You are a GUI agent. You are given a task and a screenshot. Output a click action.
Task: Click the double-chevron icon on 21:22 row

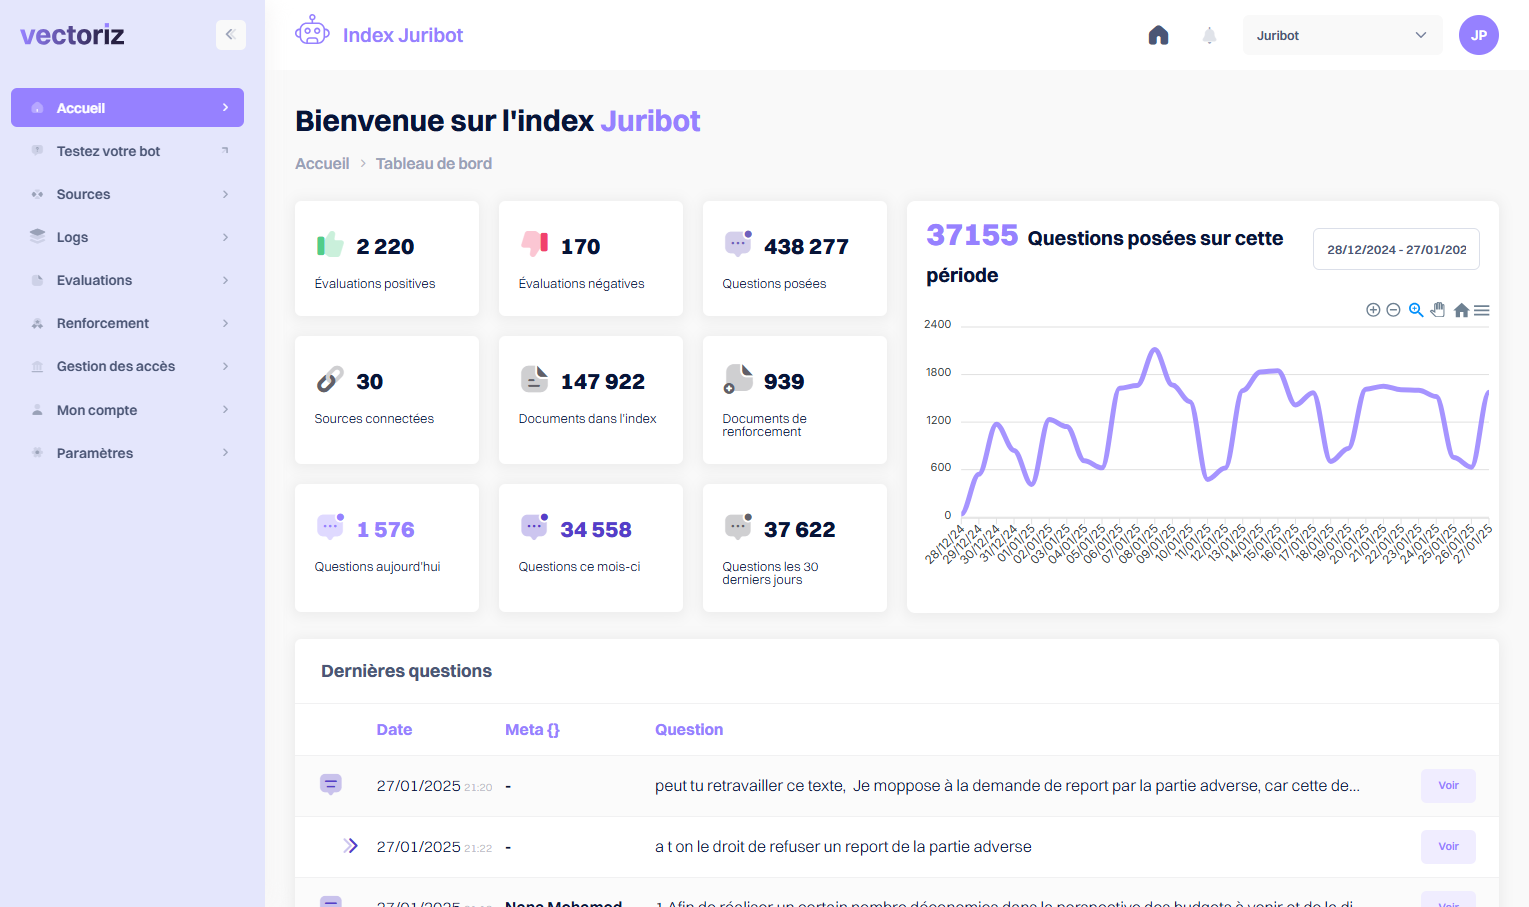(x=350, y=846)
